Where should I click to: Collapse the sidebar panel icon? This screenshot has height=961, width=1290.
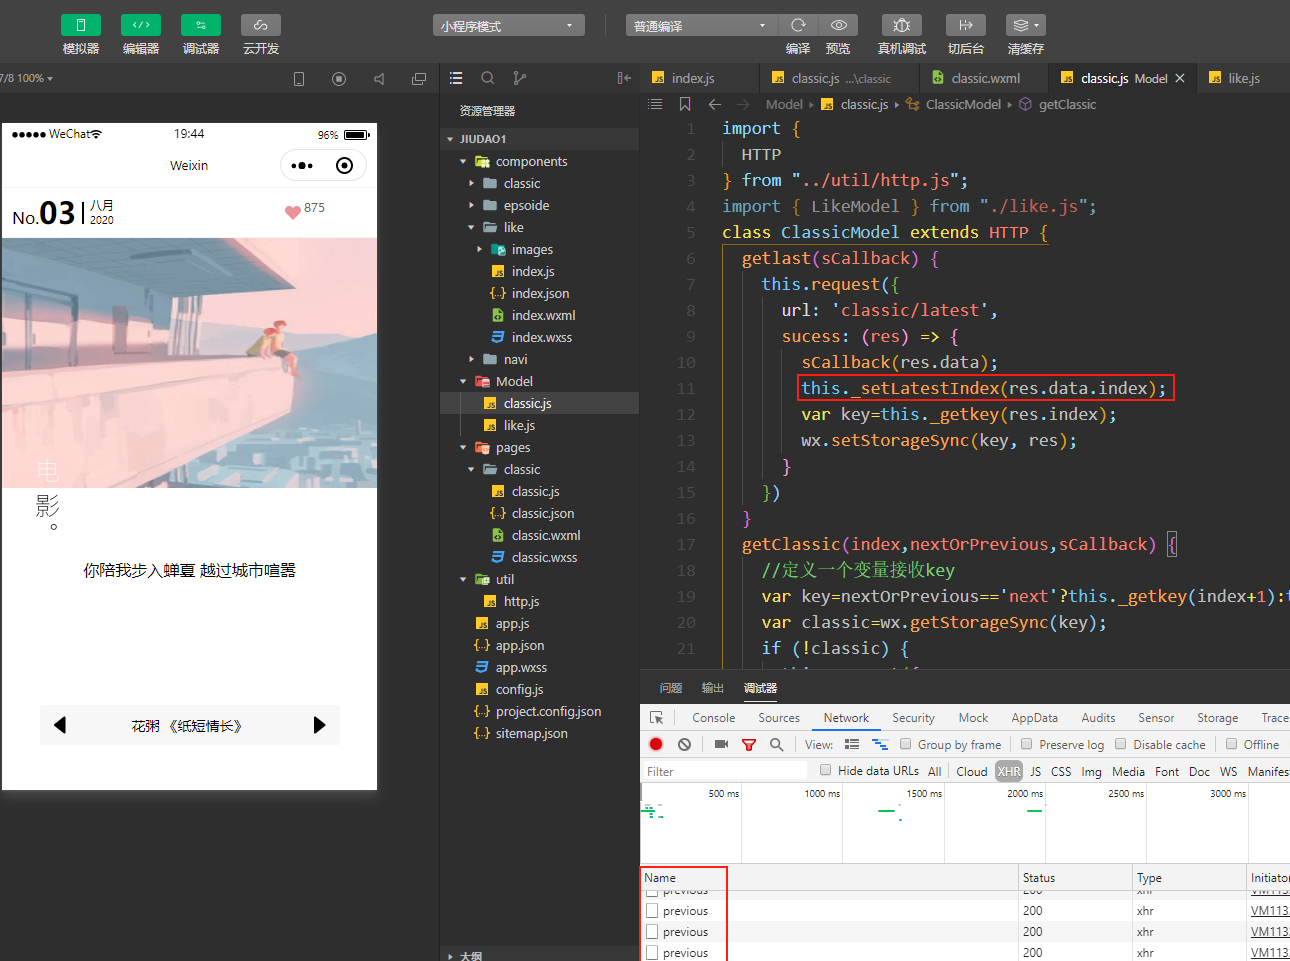click(x=624, y=78)
